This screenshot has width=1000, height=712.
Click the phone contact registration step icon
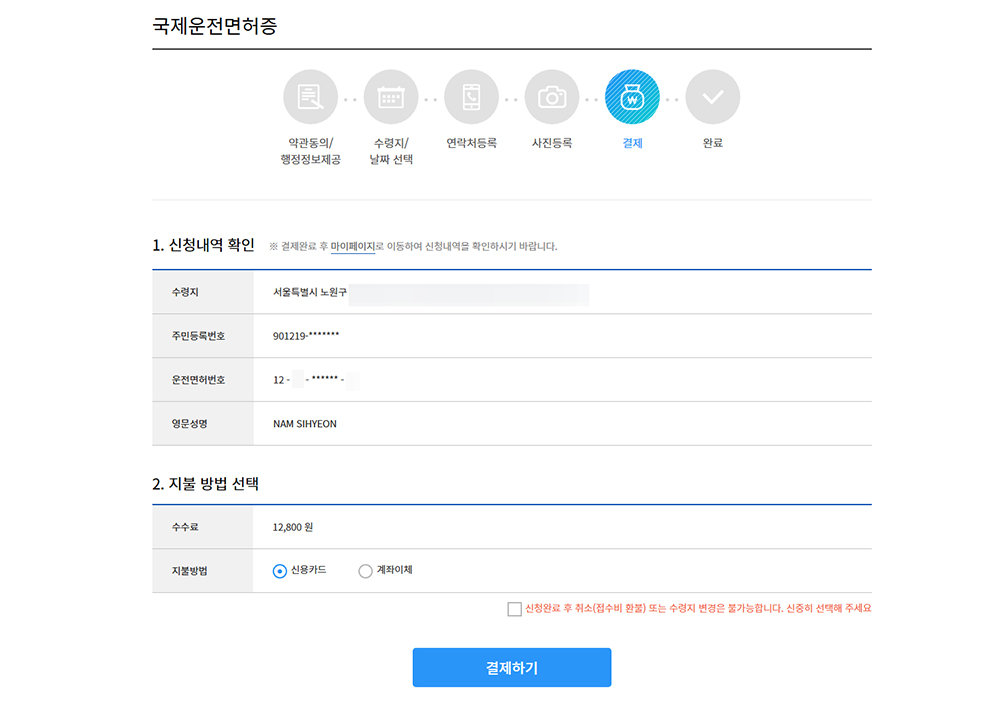coord(471,97)
